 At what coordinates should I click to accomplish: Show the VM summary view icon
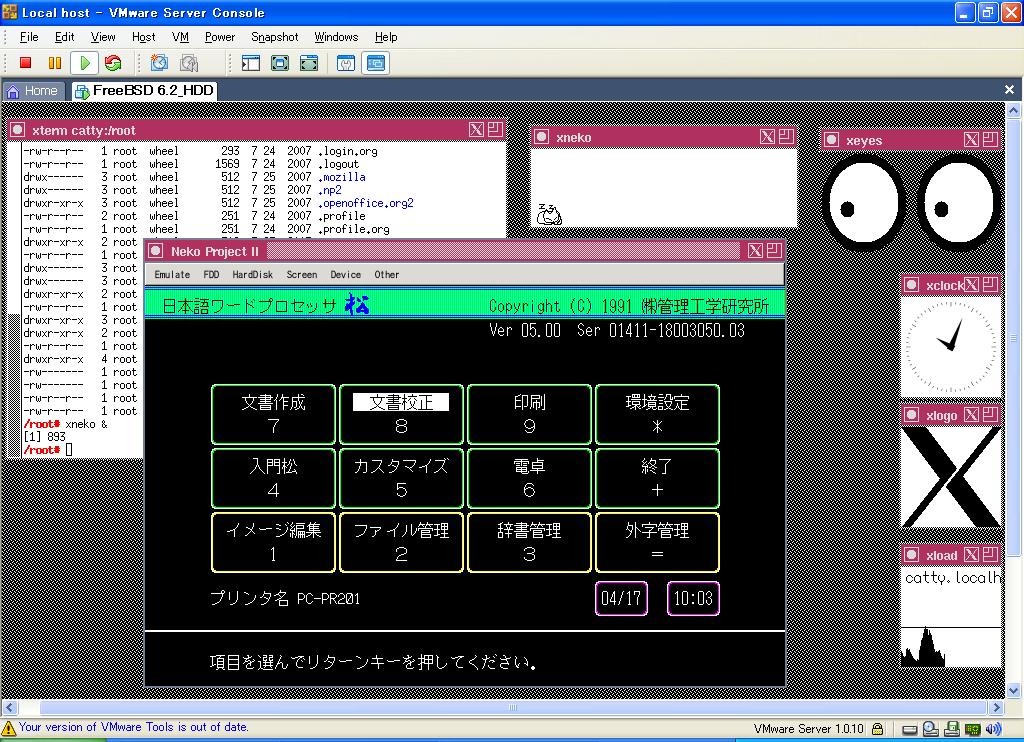[346, 63]
